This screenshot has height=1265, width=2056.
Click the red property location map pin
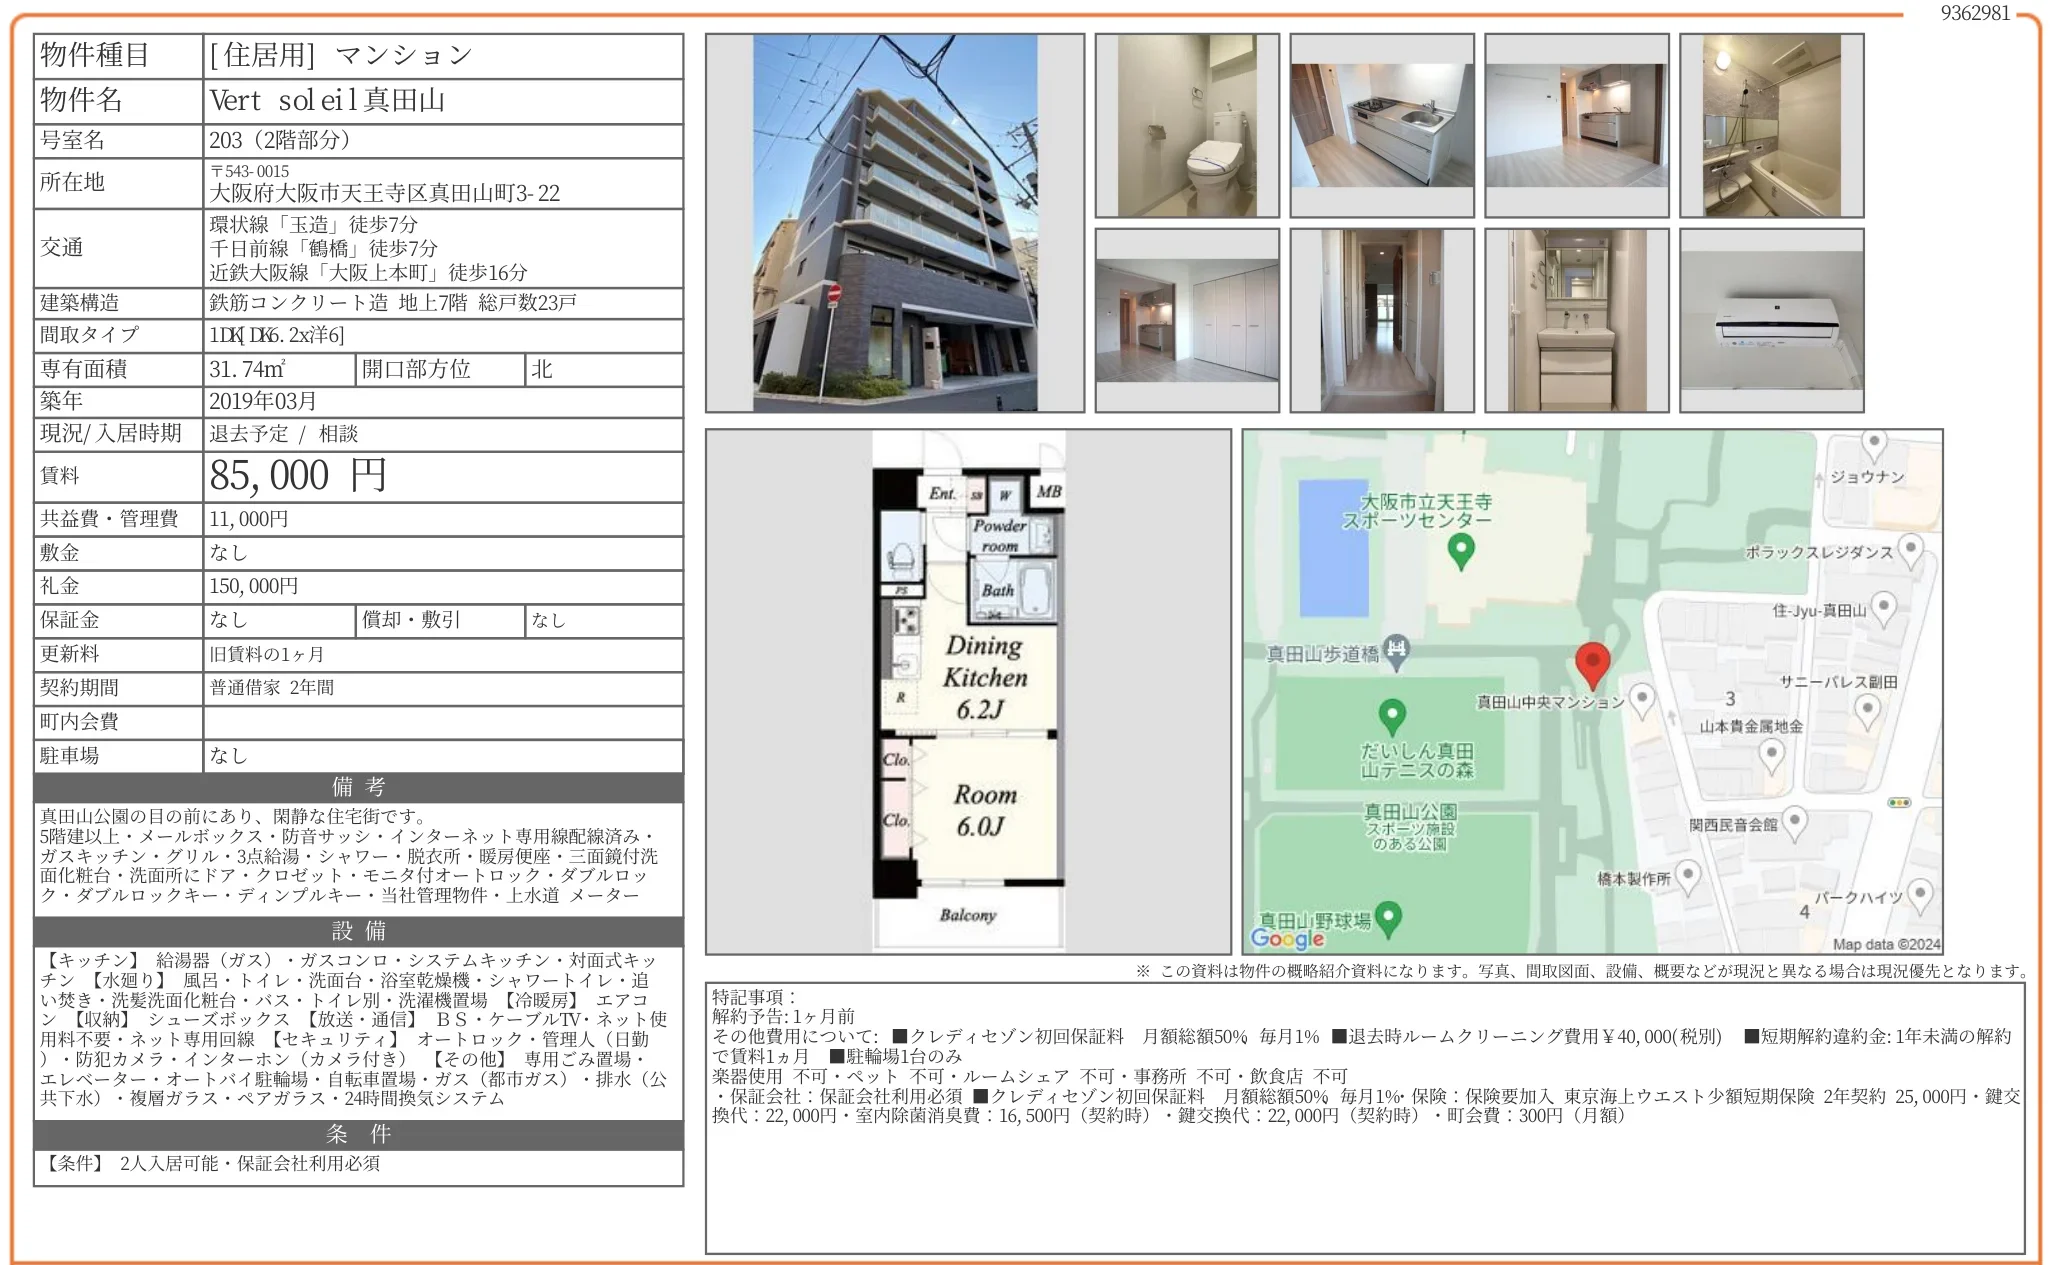[x=1592, y=664]
